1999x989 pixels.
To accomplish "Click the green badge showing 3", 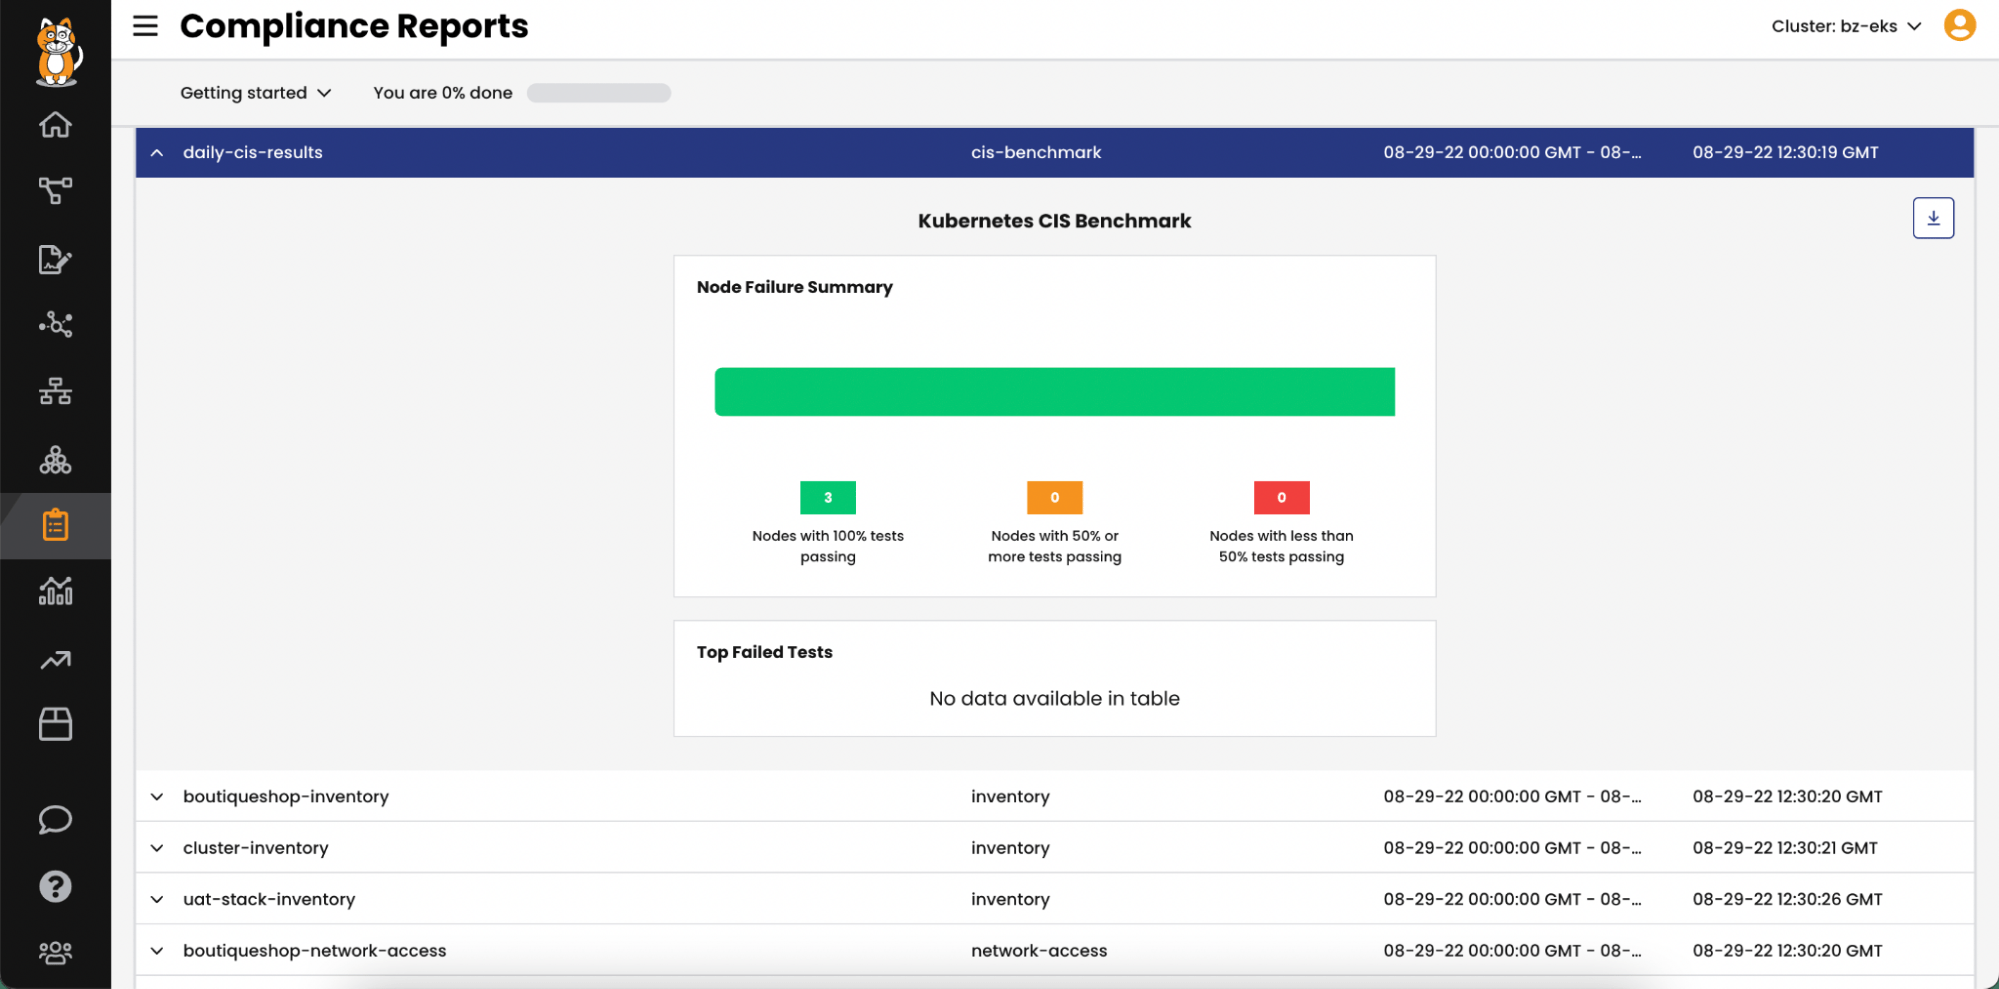I will click(x=827, y=497).
